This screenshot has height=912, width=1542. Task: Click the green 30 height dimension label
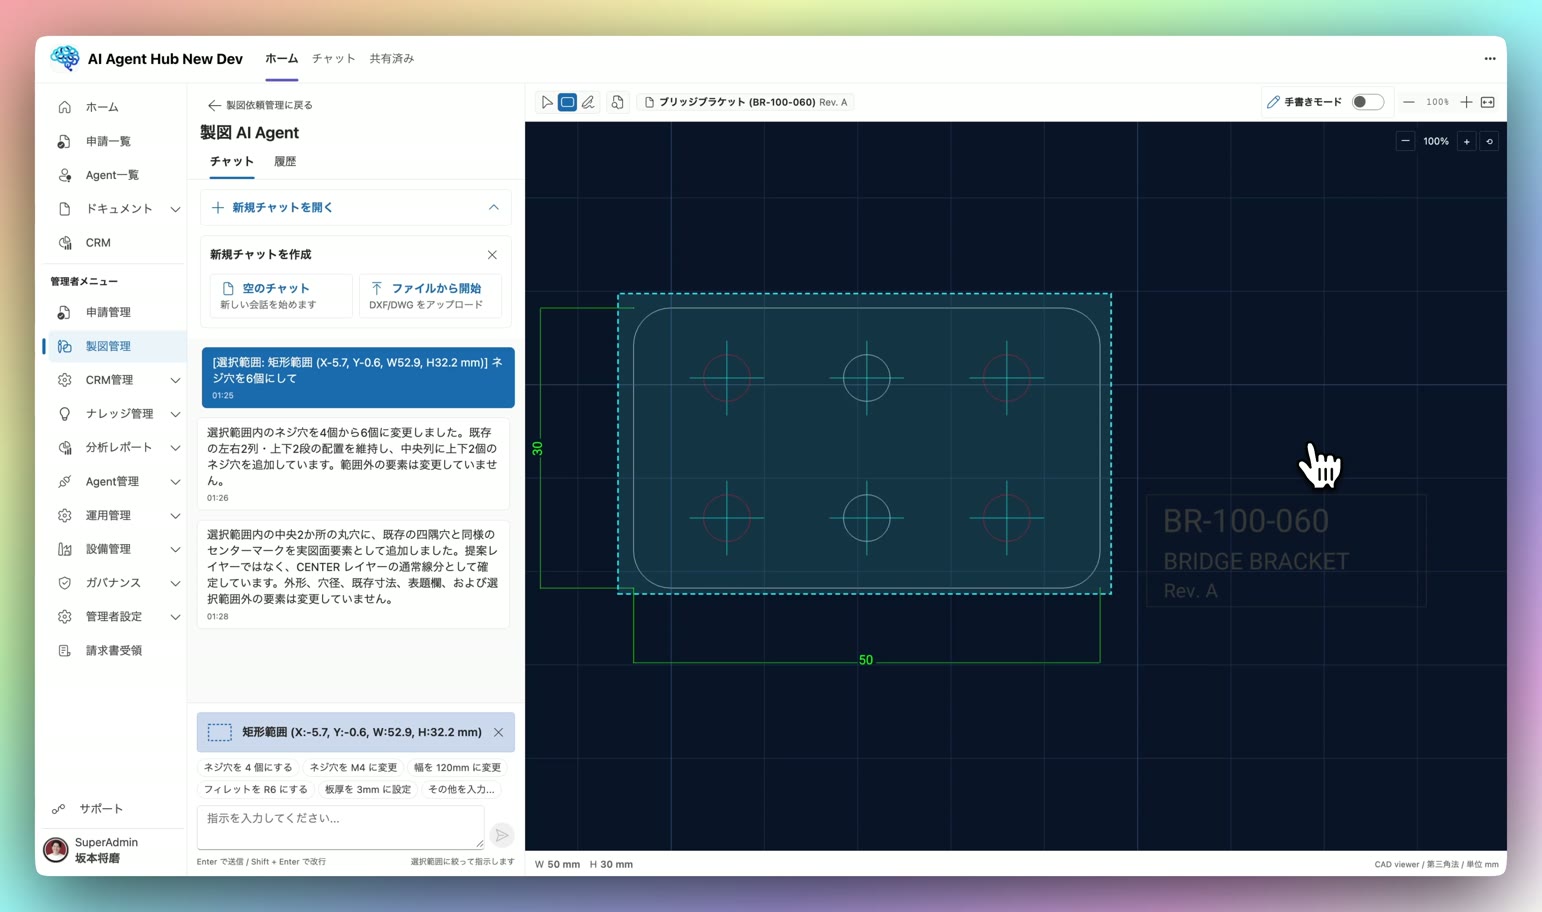click(x=538, y=448)
